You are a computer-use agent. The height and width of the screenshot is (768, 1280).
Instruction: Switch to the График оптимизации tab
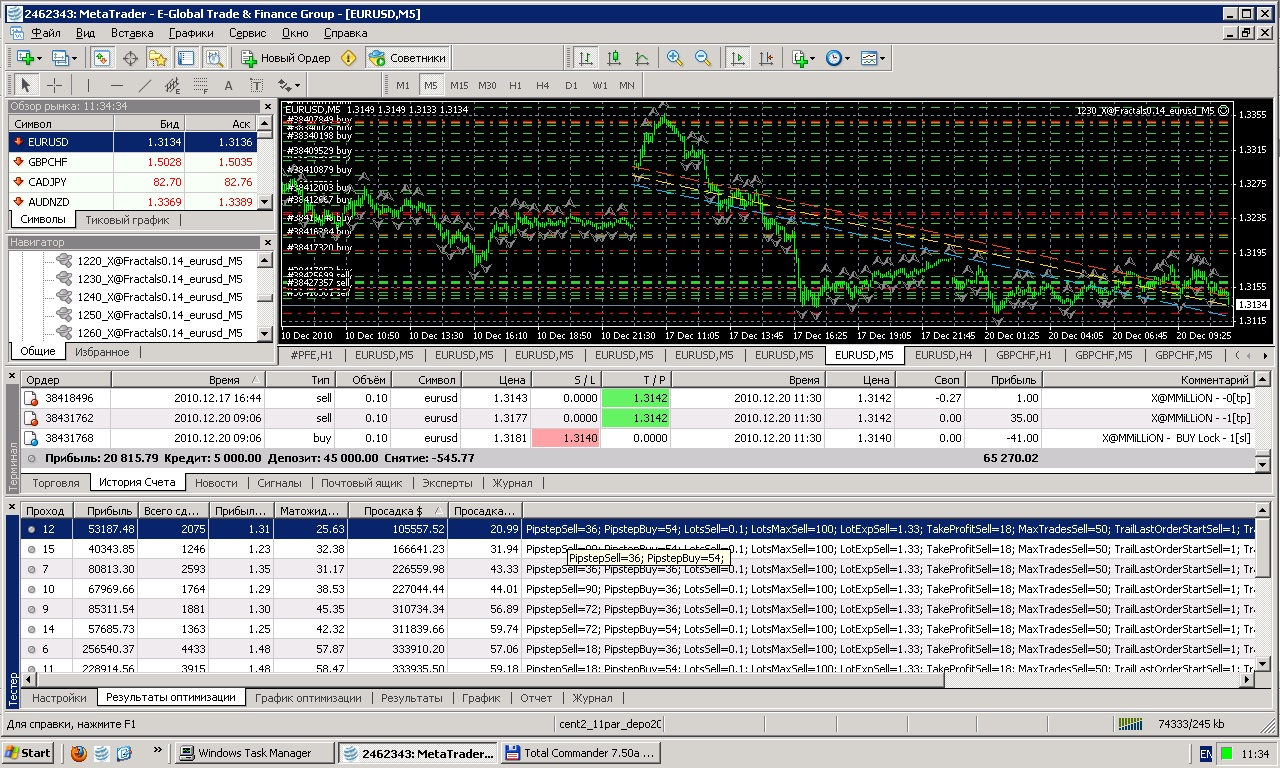307,698
